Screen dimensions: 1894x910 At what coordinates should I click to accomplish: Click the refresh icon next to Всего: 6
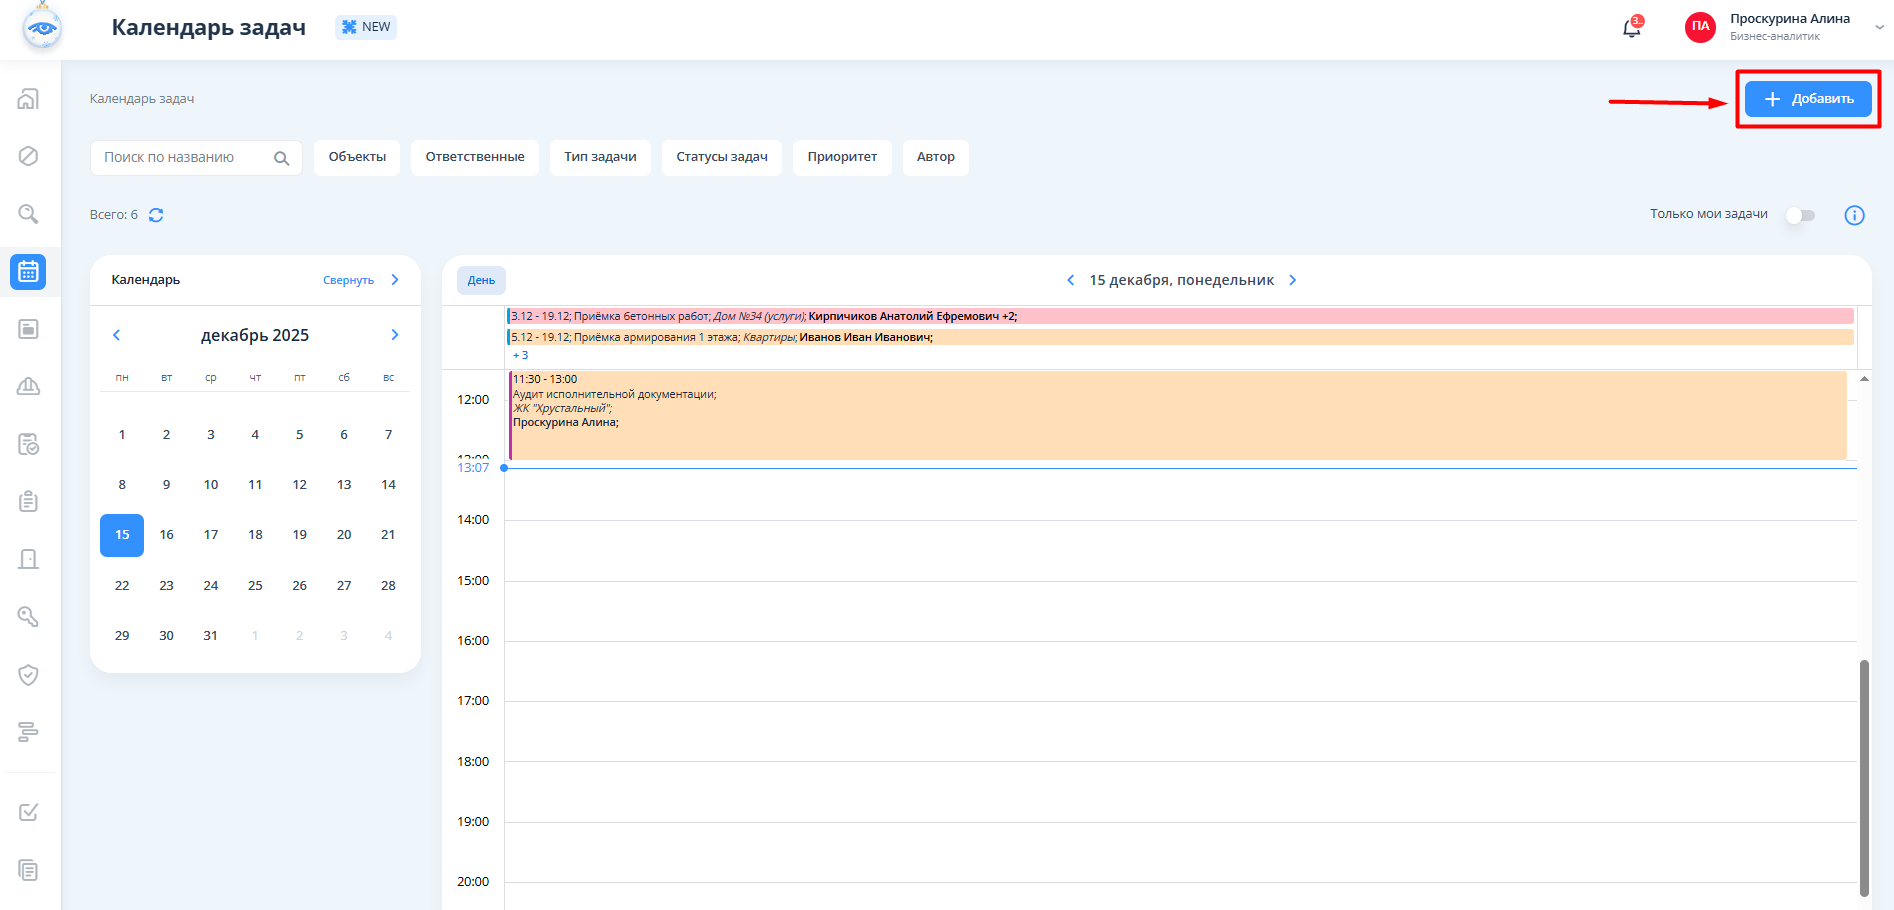click(x=156, y=215)
